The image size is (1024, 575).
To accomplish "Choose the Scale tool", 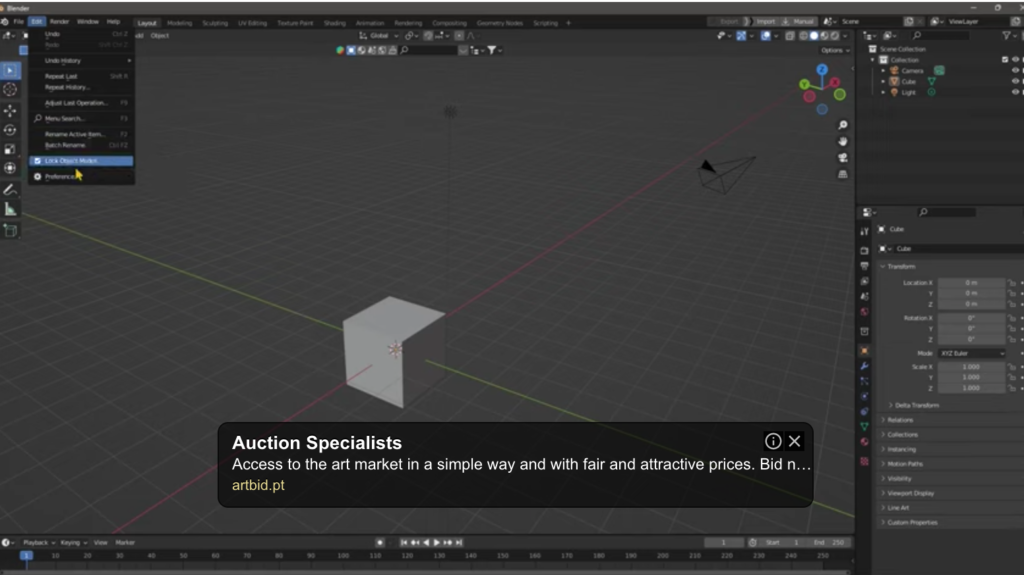I will coord(10,149).
